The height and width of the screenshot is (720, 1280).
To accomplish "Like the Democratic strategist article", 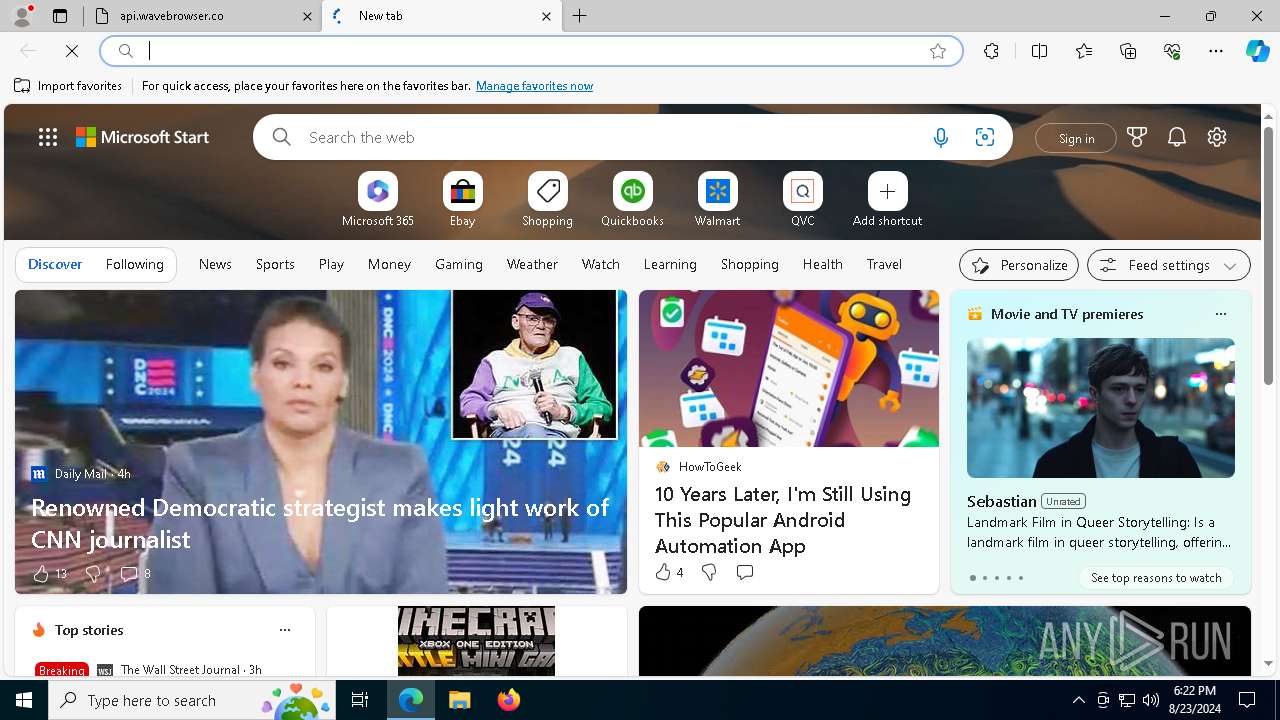I will 41,573.
